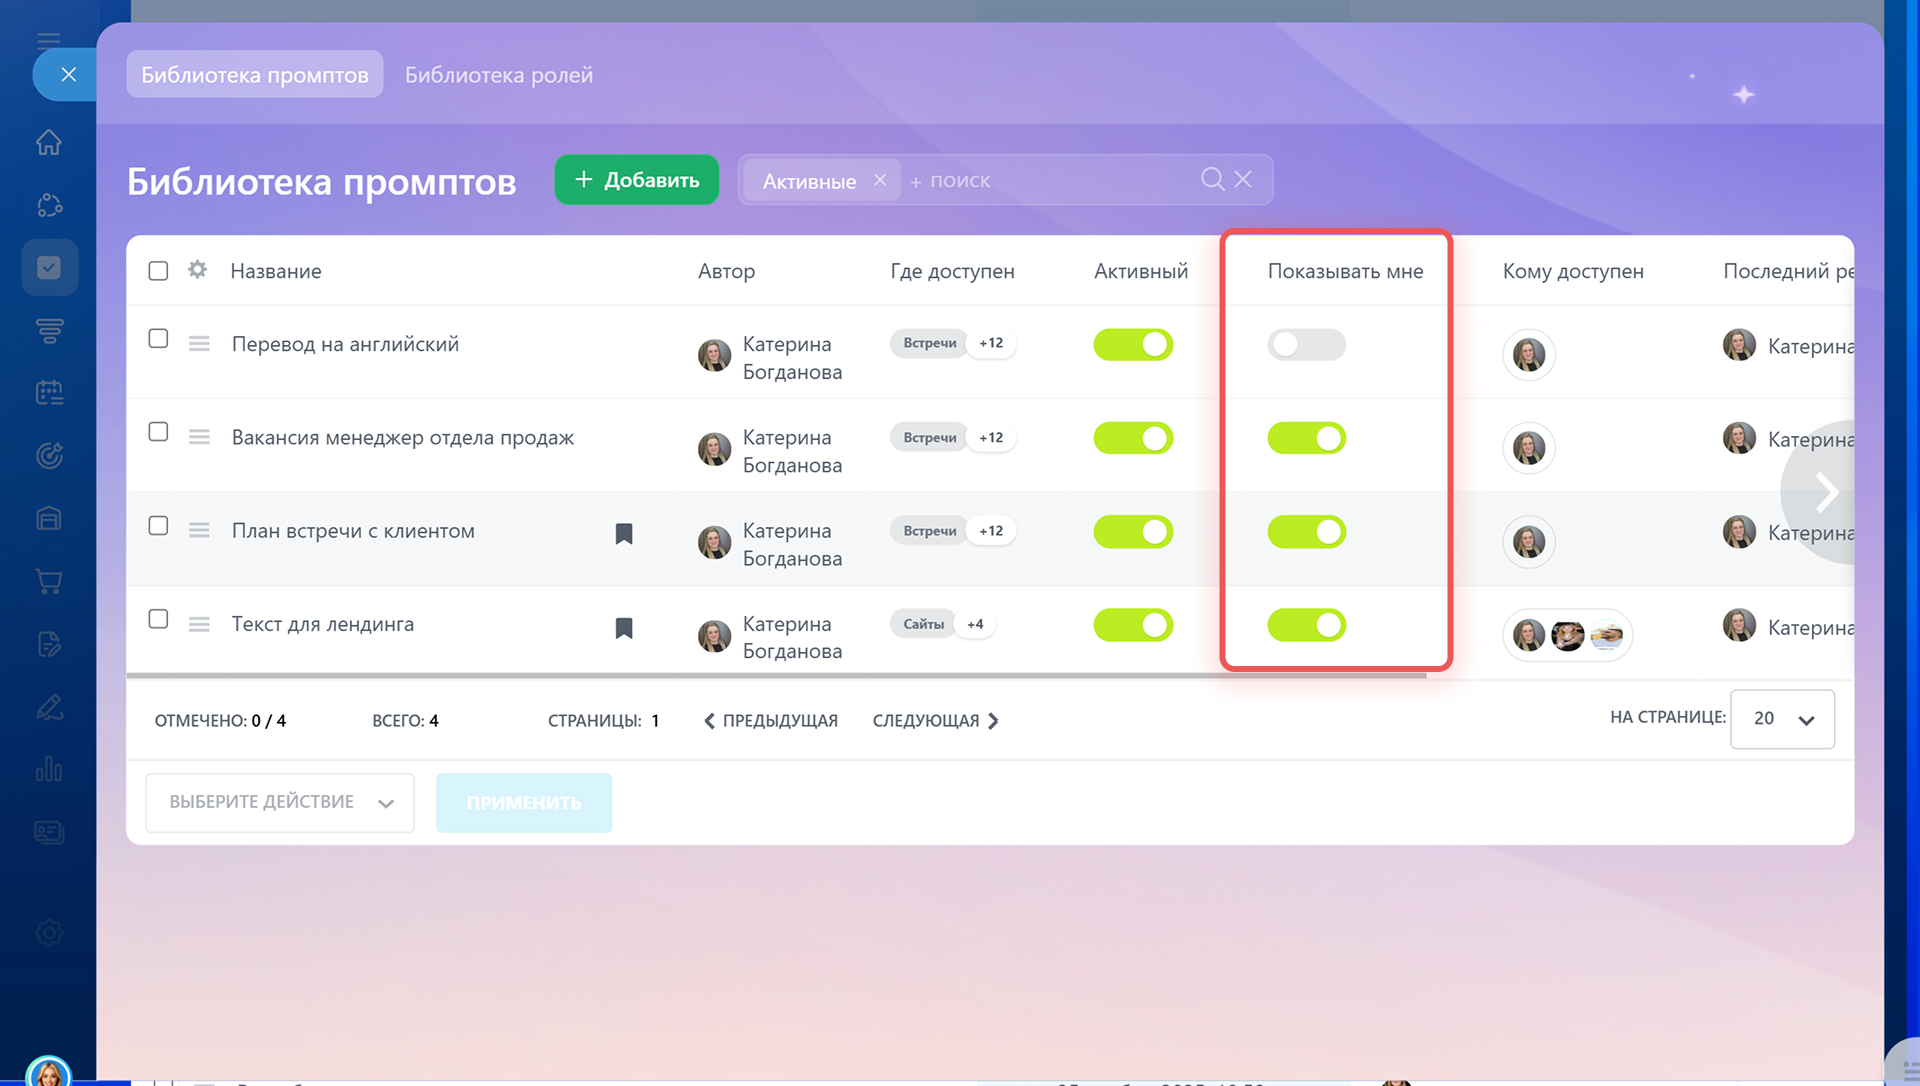This screenshot has width=1920, height=1086.
Task: Click the horizontal scrollbar under the table
Action: [x=776, y=676]
